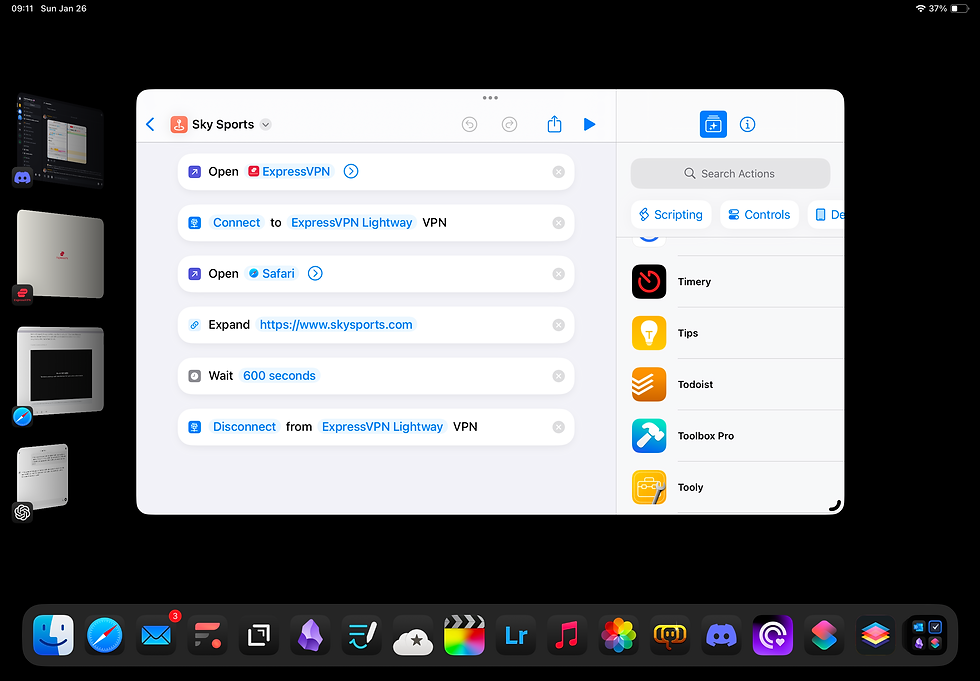Image resolution: width=980 pixels, height=681 pixels.
Task: Remove the Disconnect from VPN action
Action: [x=559, y=427]
